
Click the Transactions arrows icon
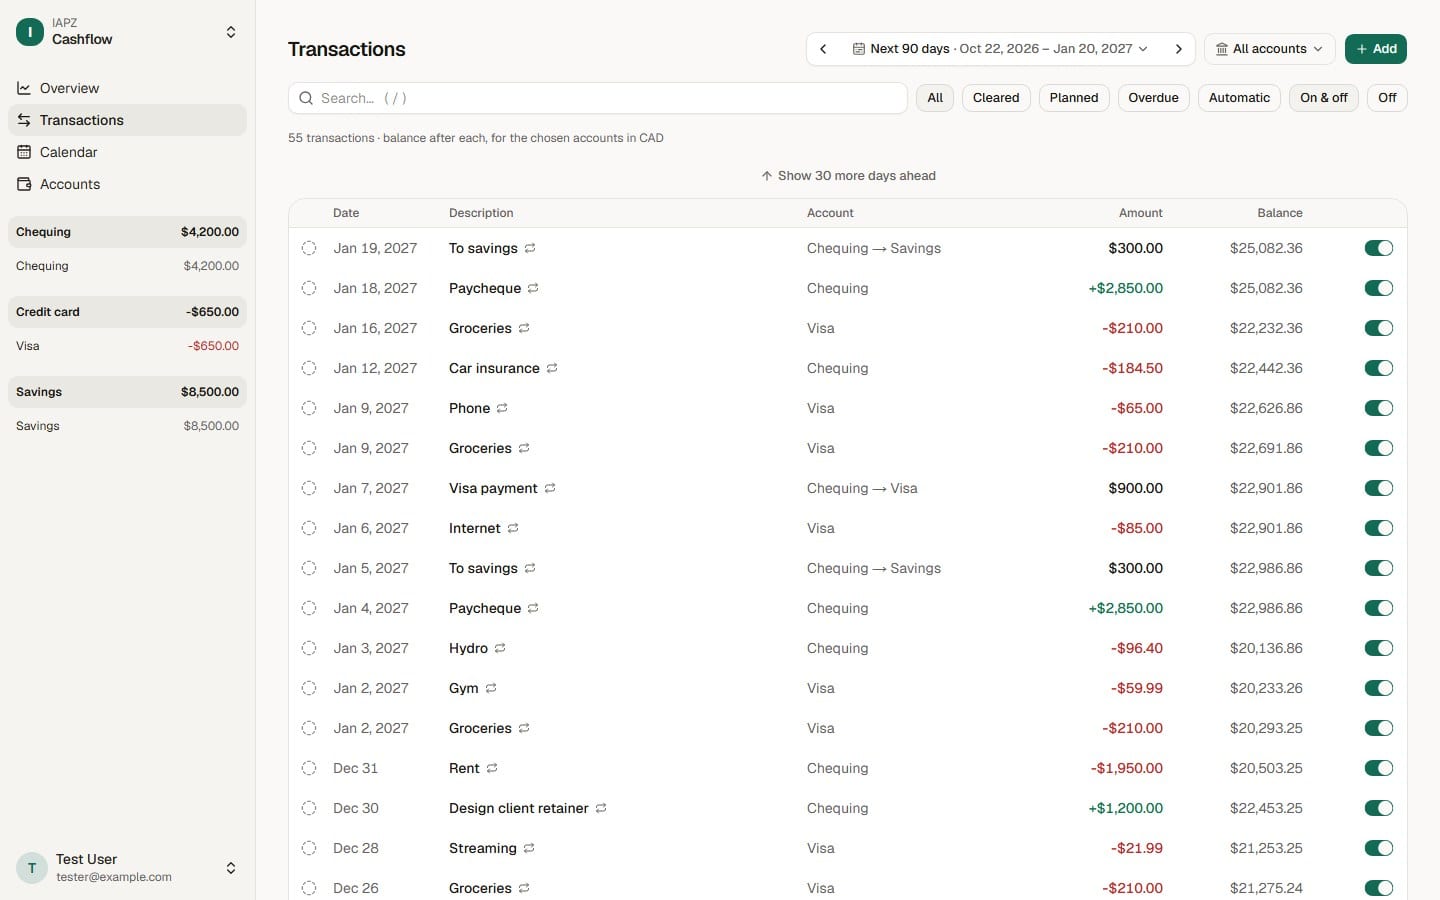(x=24, y=120)
